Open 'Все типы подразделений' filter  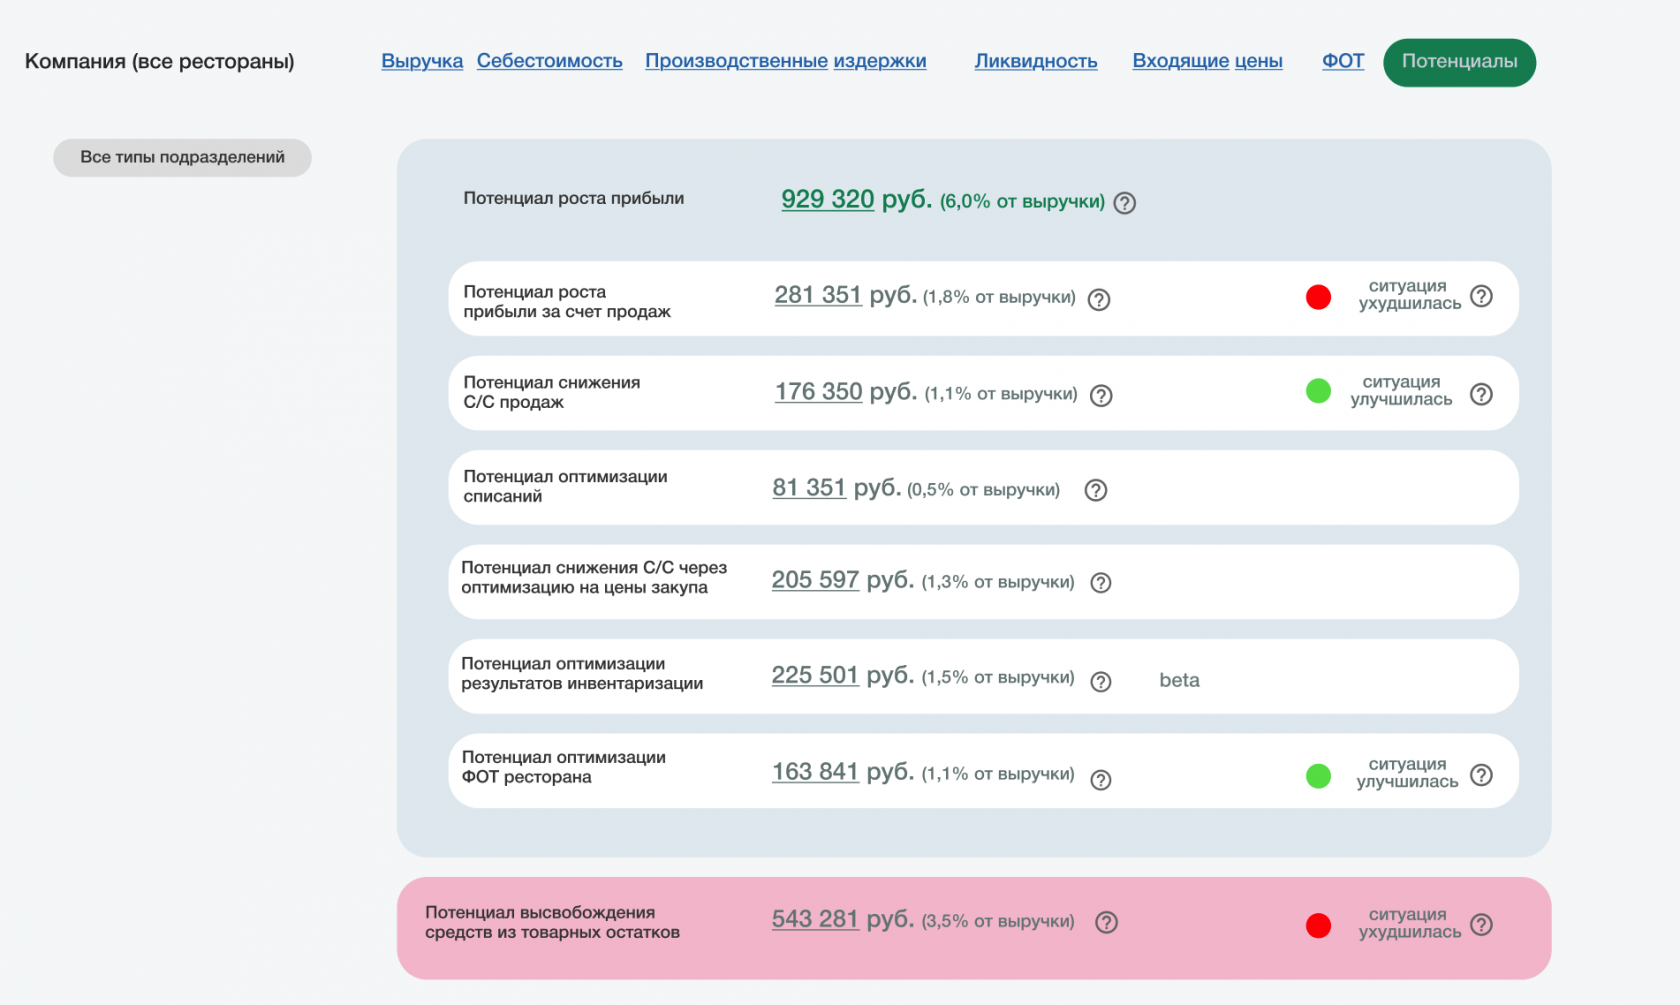click(x=182, y=158)
